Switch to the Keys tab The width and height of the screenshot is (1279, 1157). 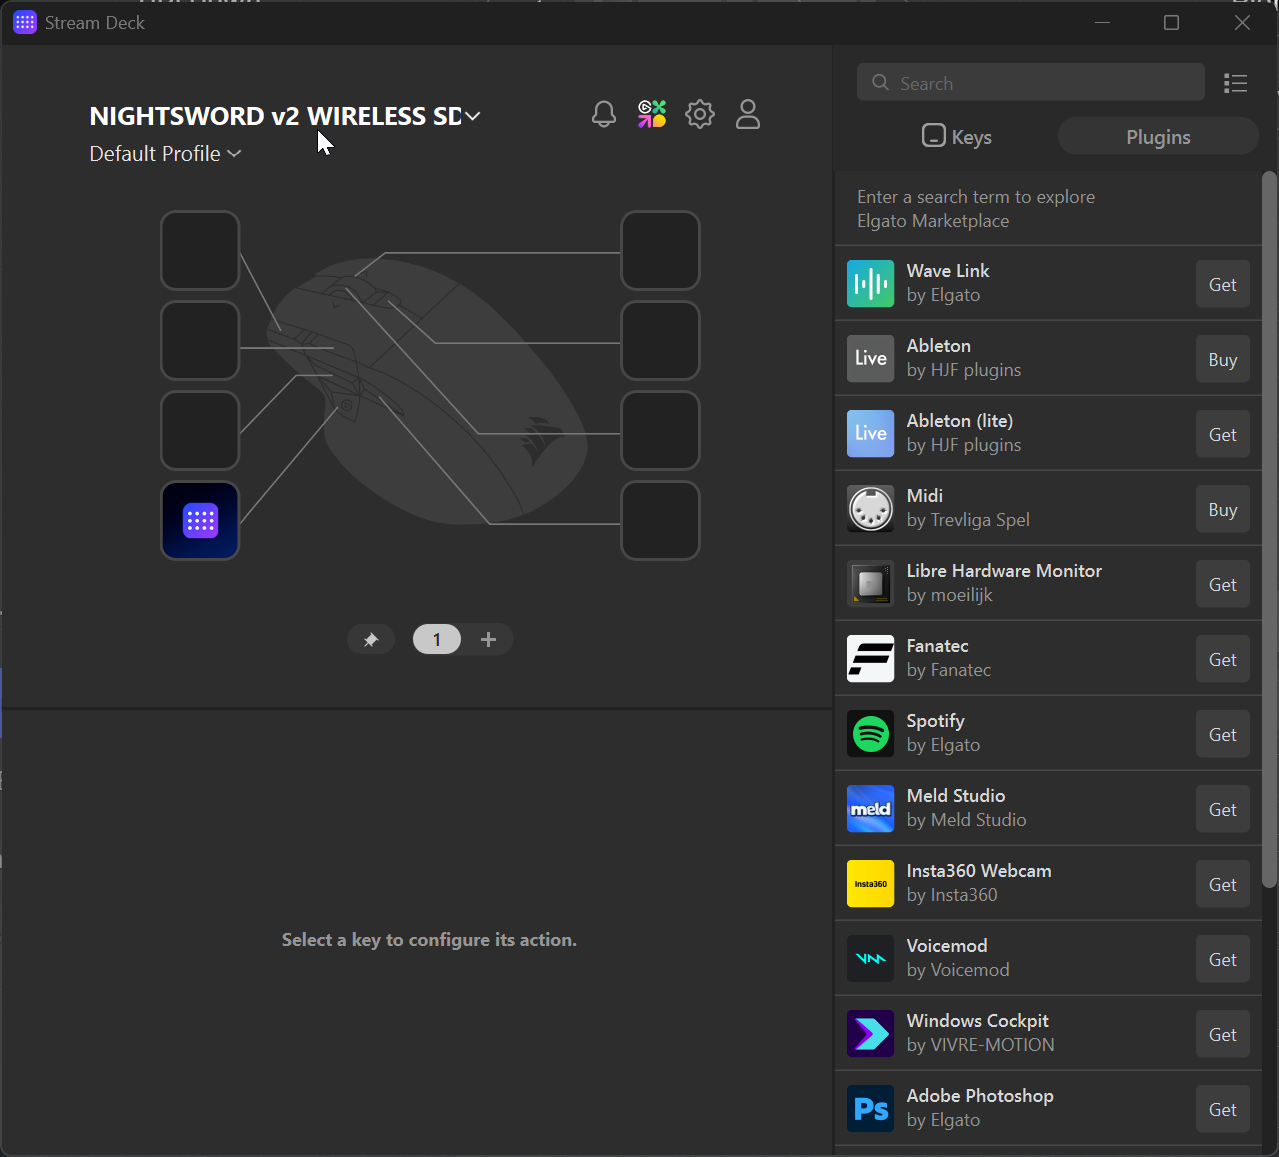957,137
